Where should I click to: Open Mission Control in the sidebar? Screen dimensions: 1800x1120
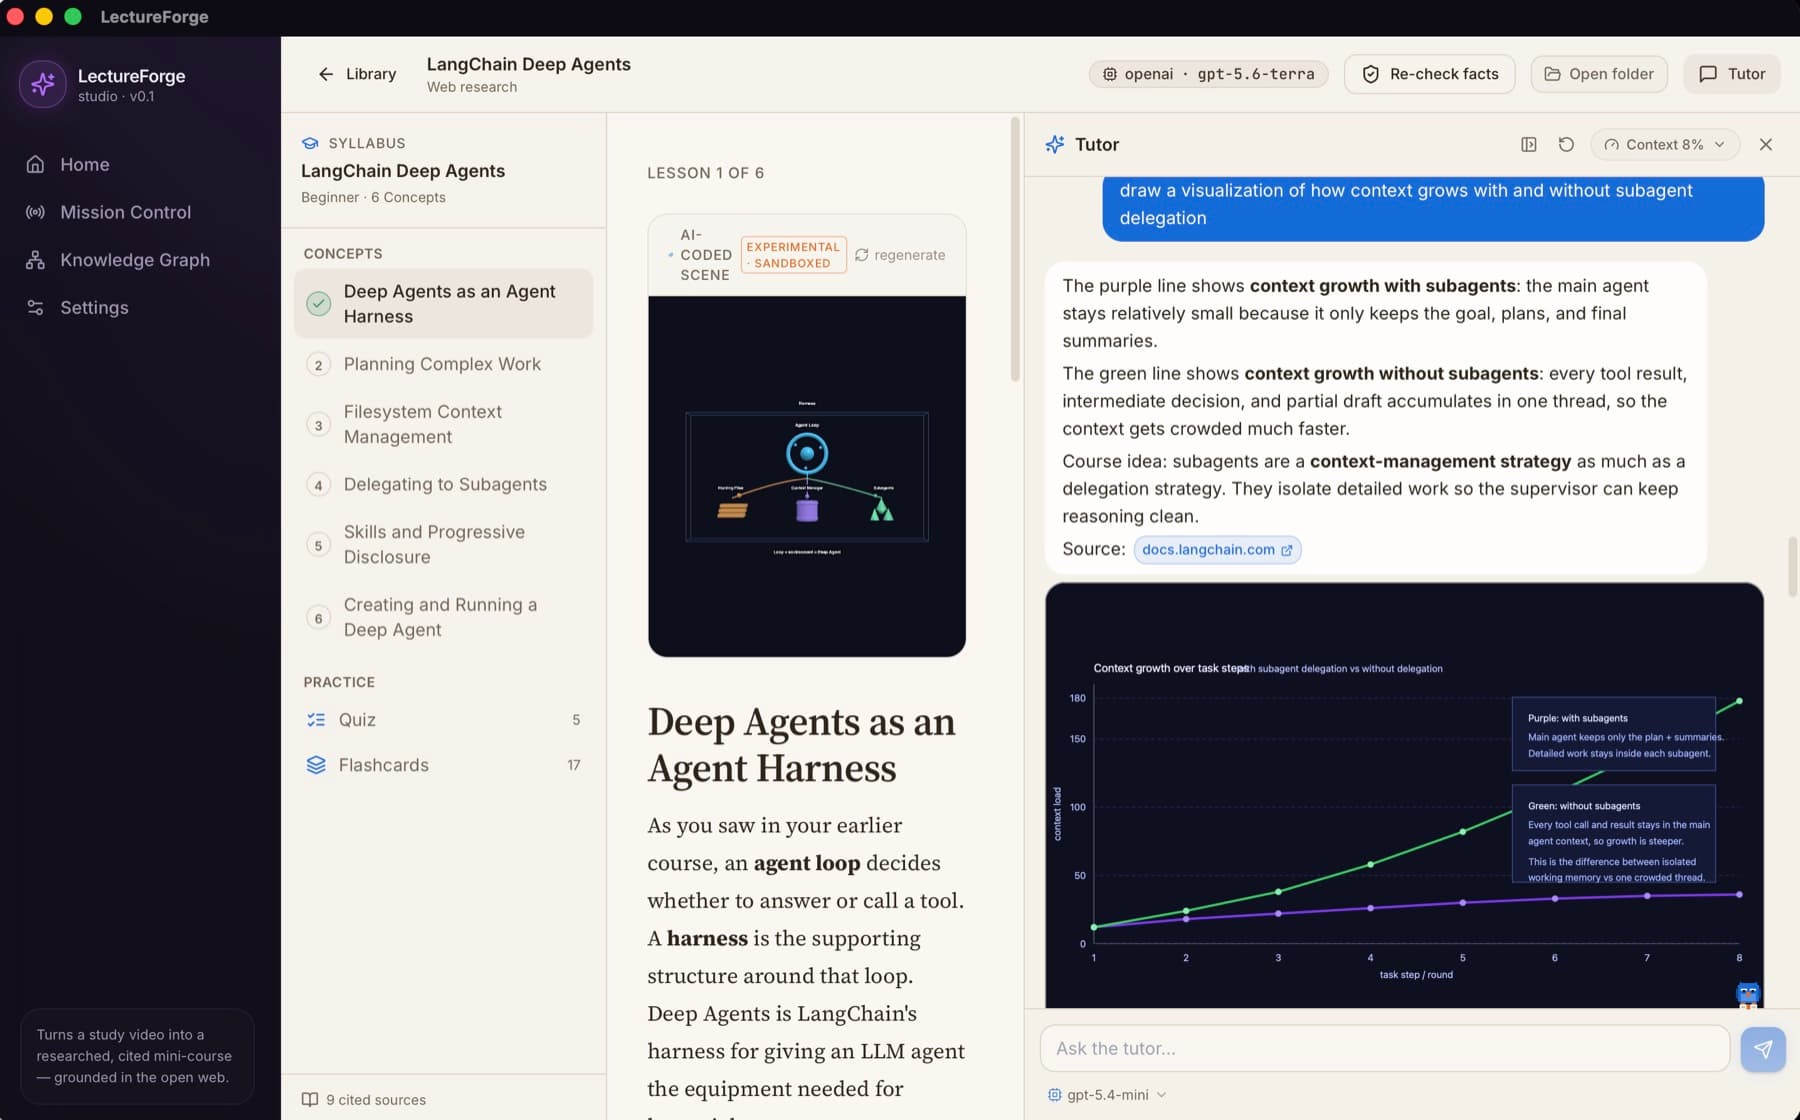[x=140, y=212]
